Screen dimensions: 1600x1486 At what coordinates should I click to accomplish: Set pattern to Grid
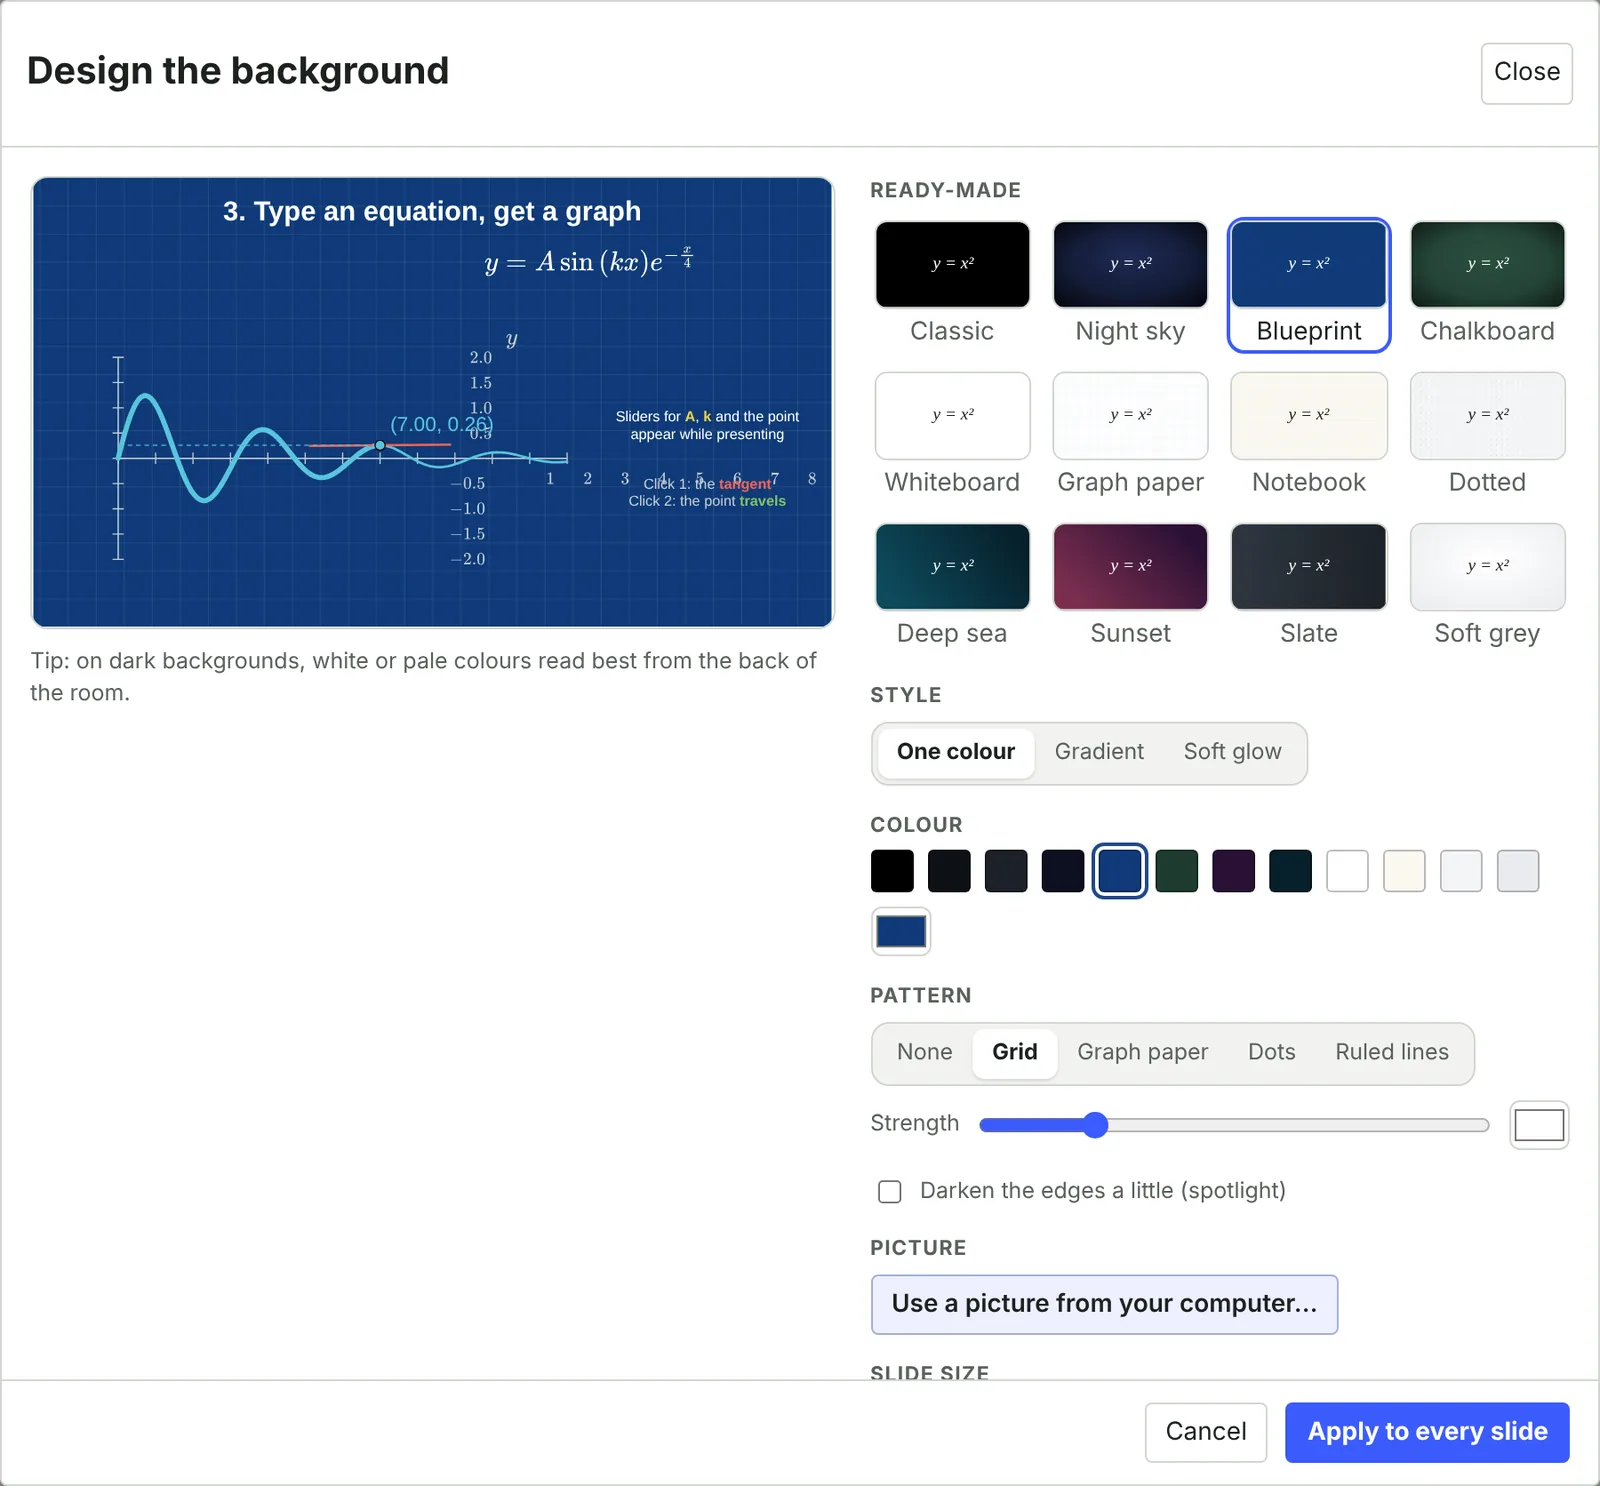pos(1014,1053)
